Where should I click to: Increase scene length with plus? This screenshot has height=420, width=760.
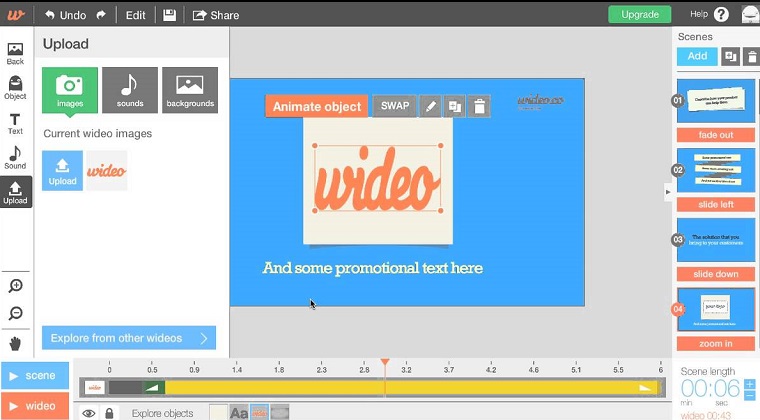coord(749,385)
